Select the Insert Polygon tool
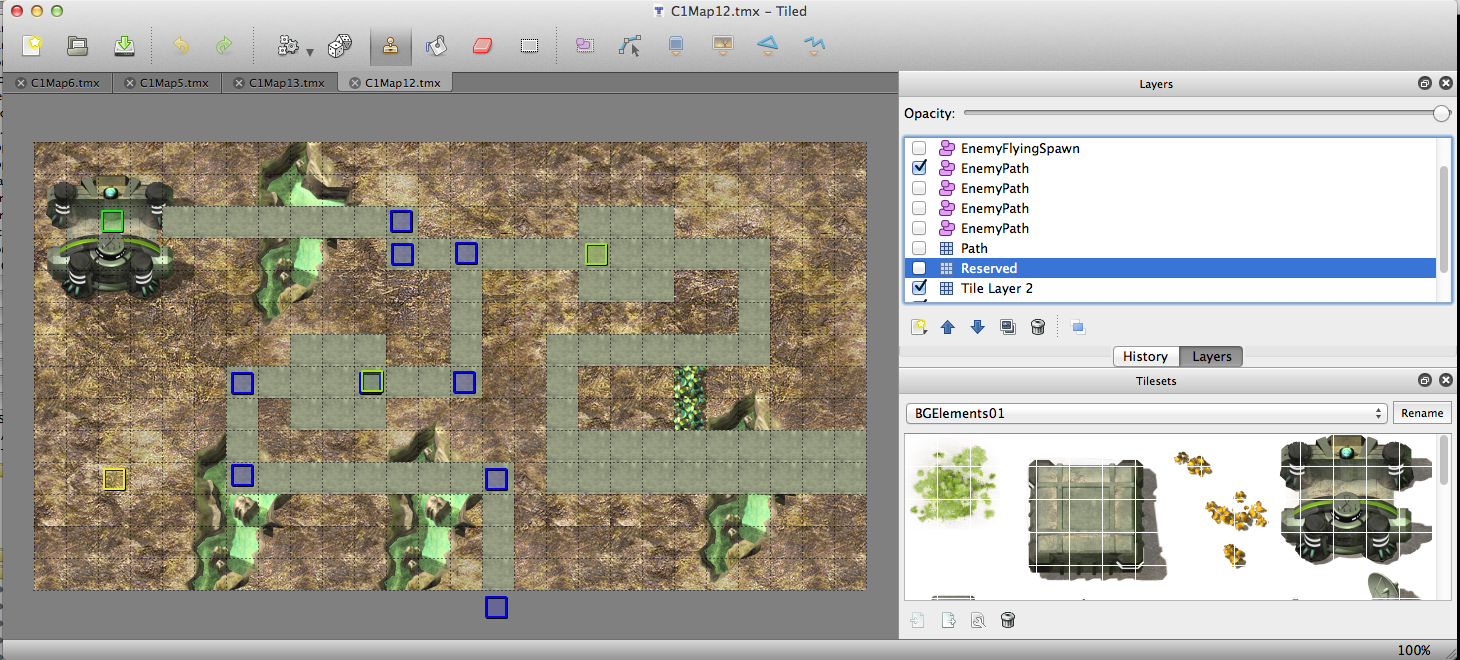This screenshot has height=660, width=1460. tap(768, 45)
